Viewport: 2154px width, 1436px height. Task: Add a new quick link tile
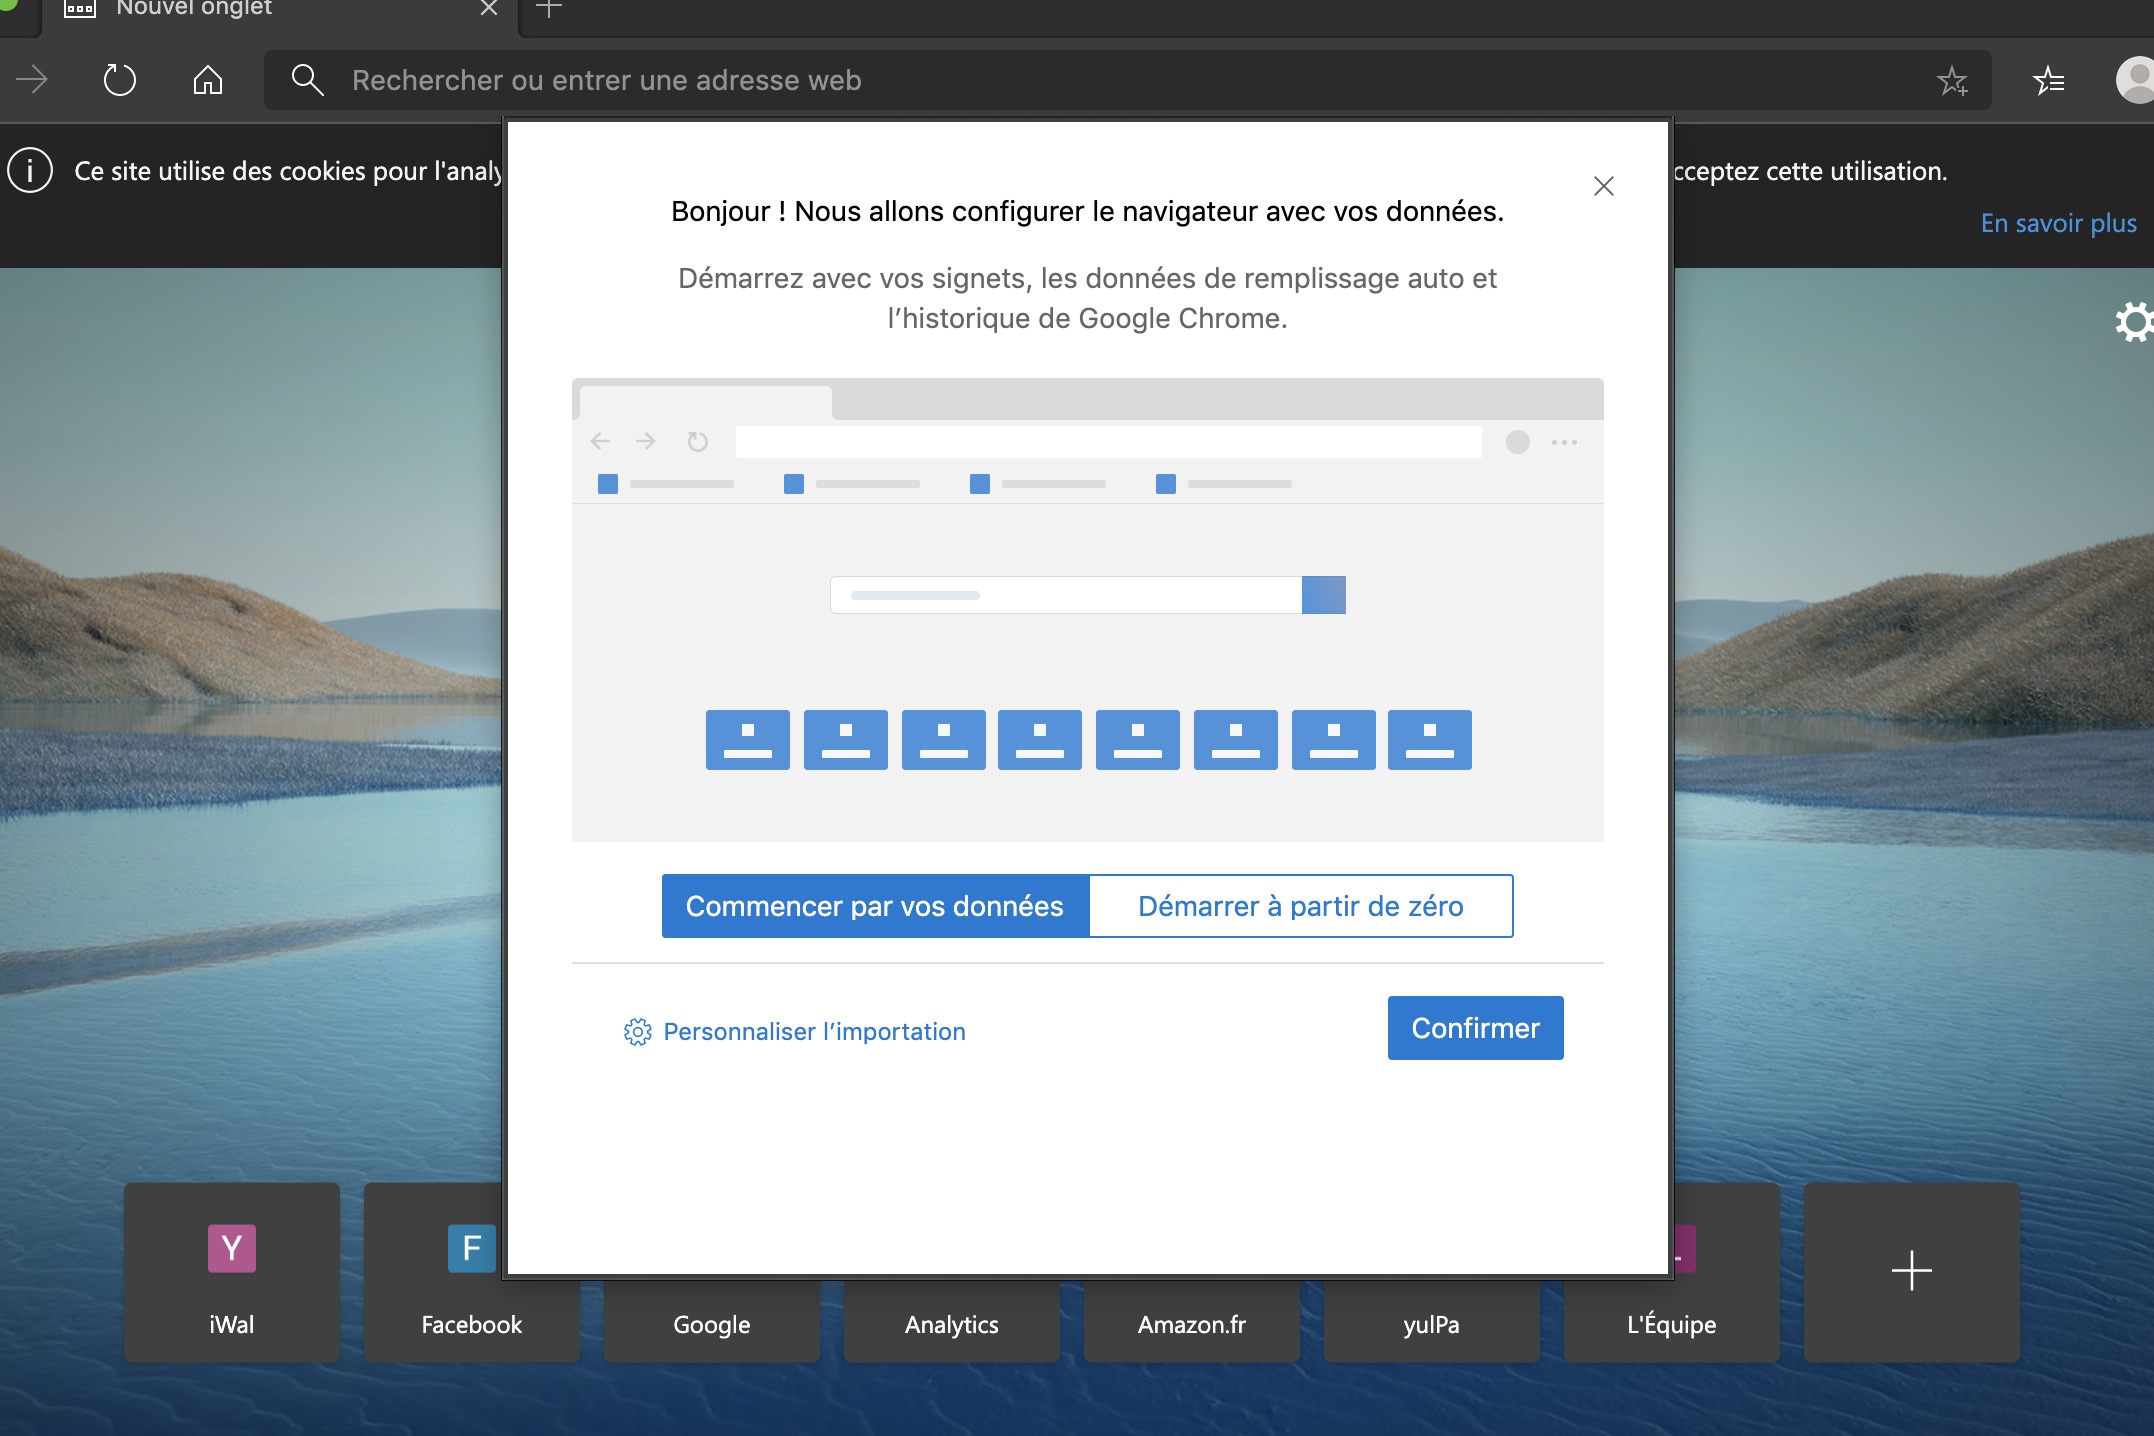(1911, 1272)
